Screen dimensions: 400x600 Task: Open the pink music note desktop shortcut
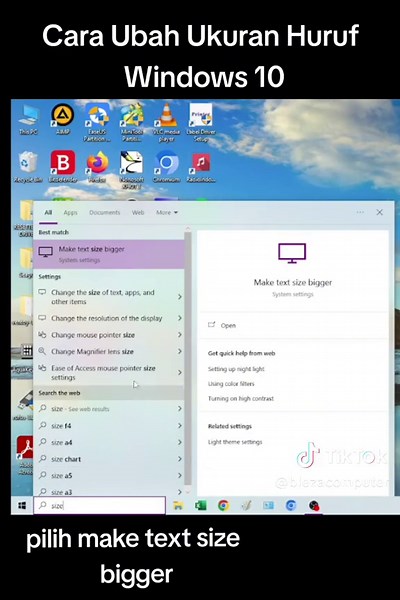click(201, 167)
